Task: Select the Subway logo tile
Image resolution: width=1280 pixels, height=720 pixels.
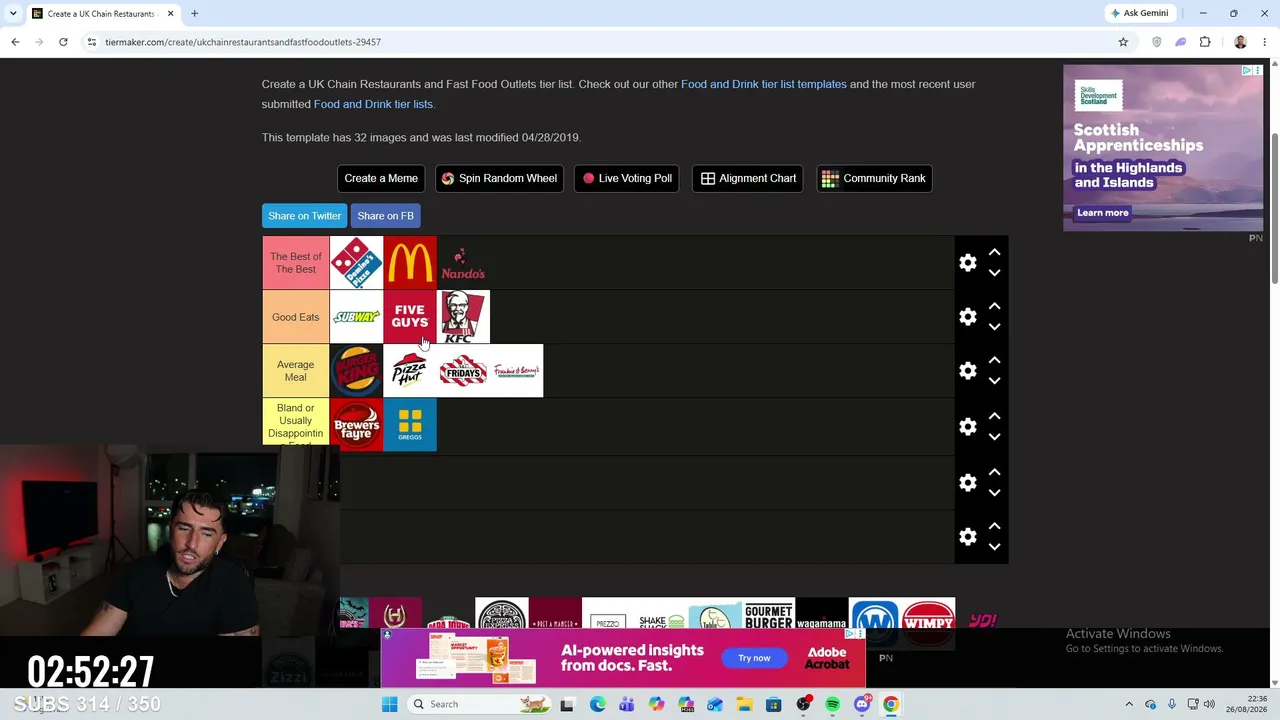Action: point(356,317)
